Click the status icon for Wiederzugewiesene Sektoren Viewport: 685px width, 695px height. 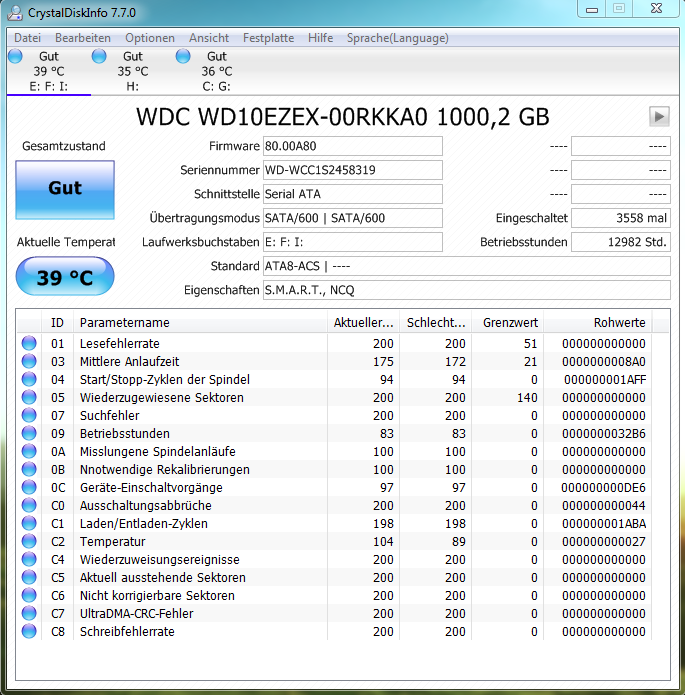[x=29, y=398]
